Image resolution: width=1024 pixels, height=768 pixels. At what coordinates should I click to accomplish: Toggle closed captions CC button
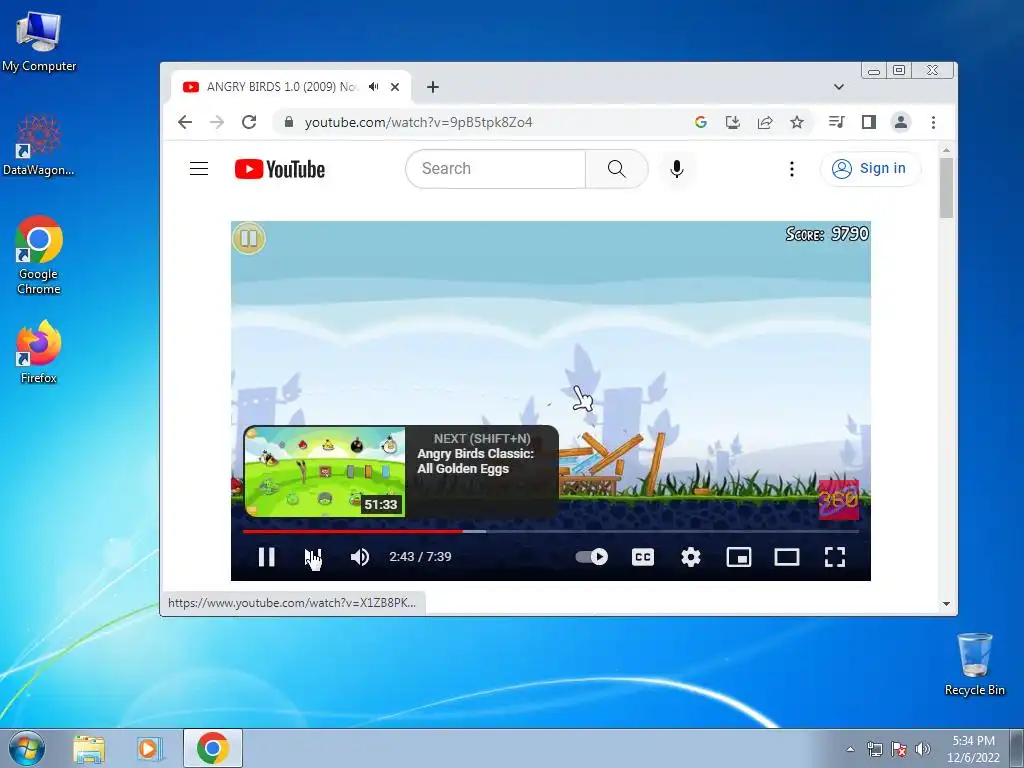[643, 556]
